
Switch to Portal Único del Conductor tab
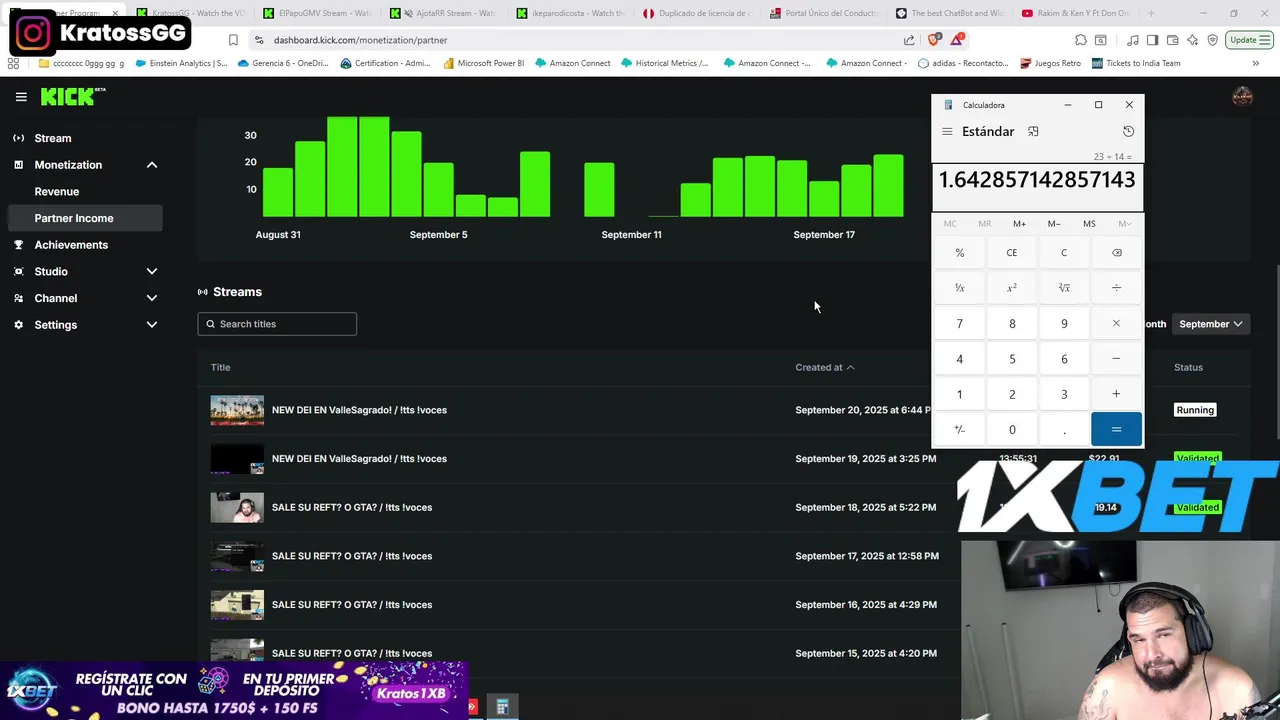825,13
